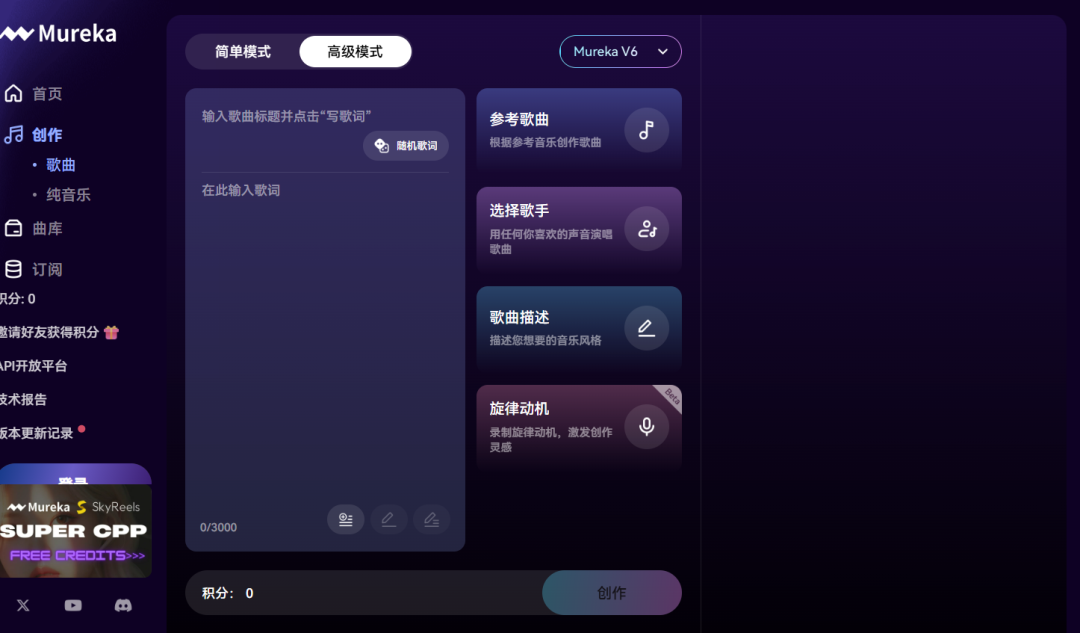The height and width of the screenshot is (633, 1080).
Task: Switch to 高级模式 mode
Action: pyautogui.click(x=355, y=52)
